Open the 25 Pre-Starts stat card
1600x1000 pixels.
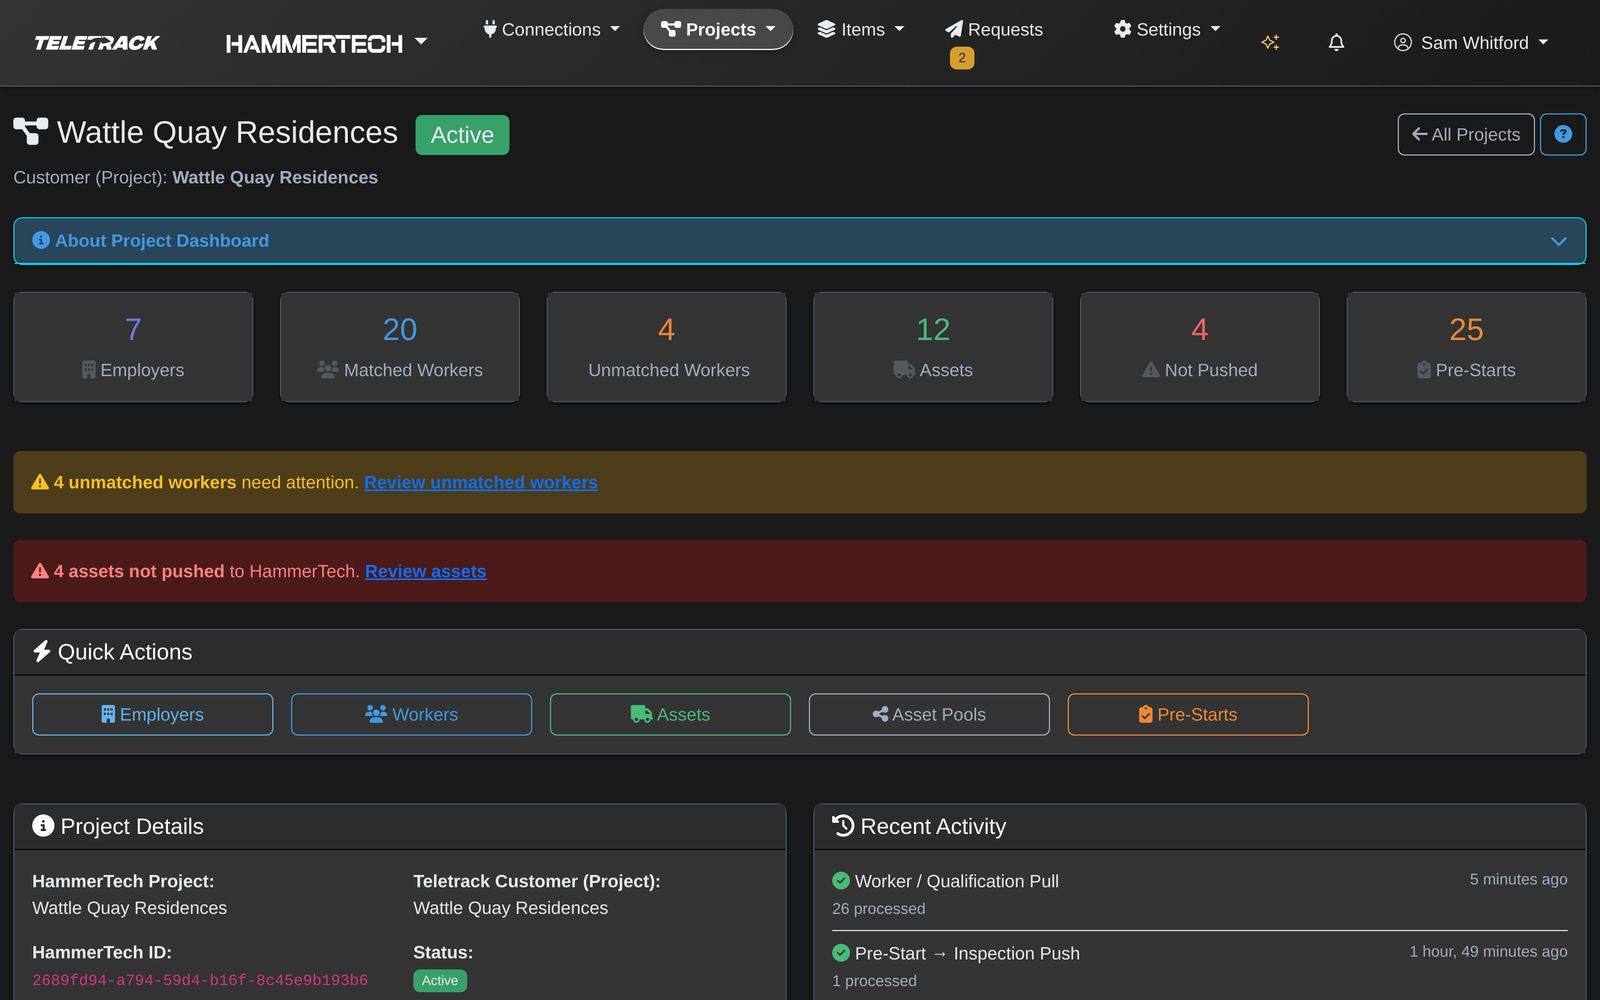(x=1467, y=347)
